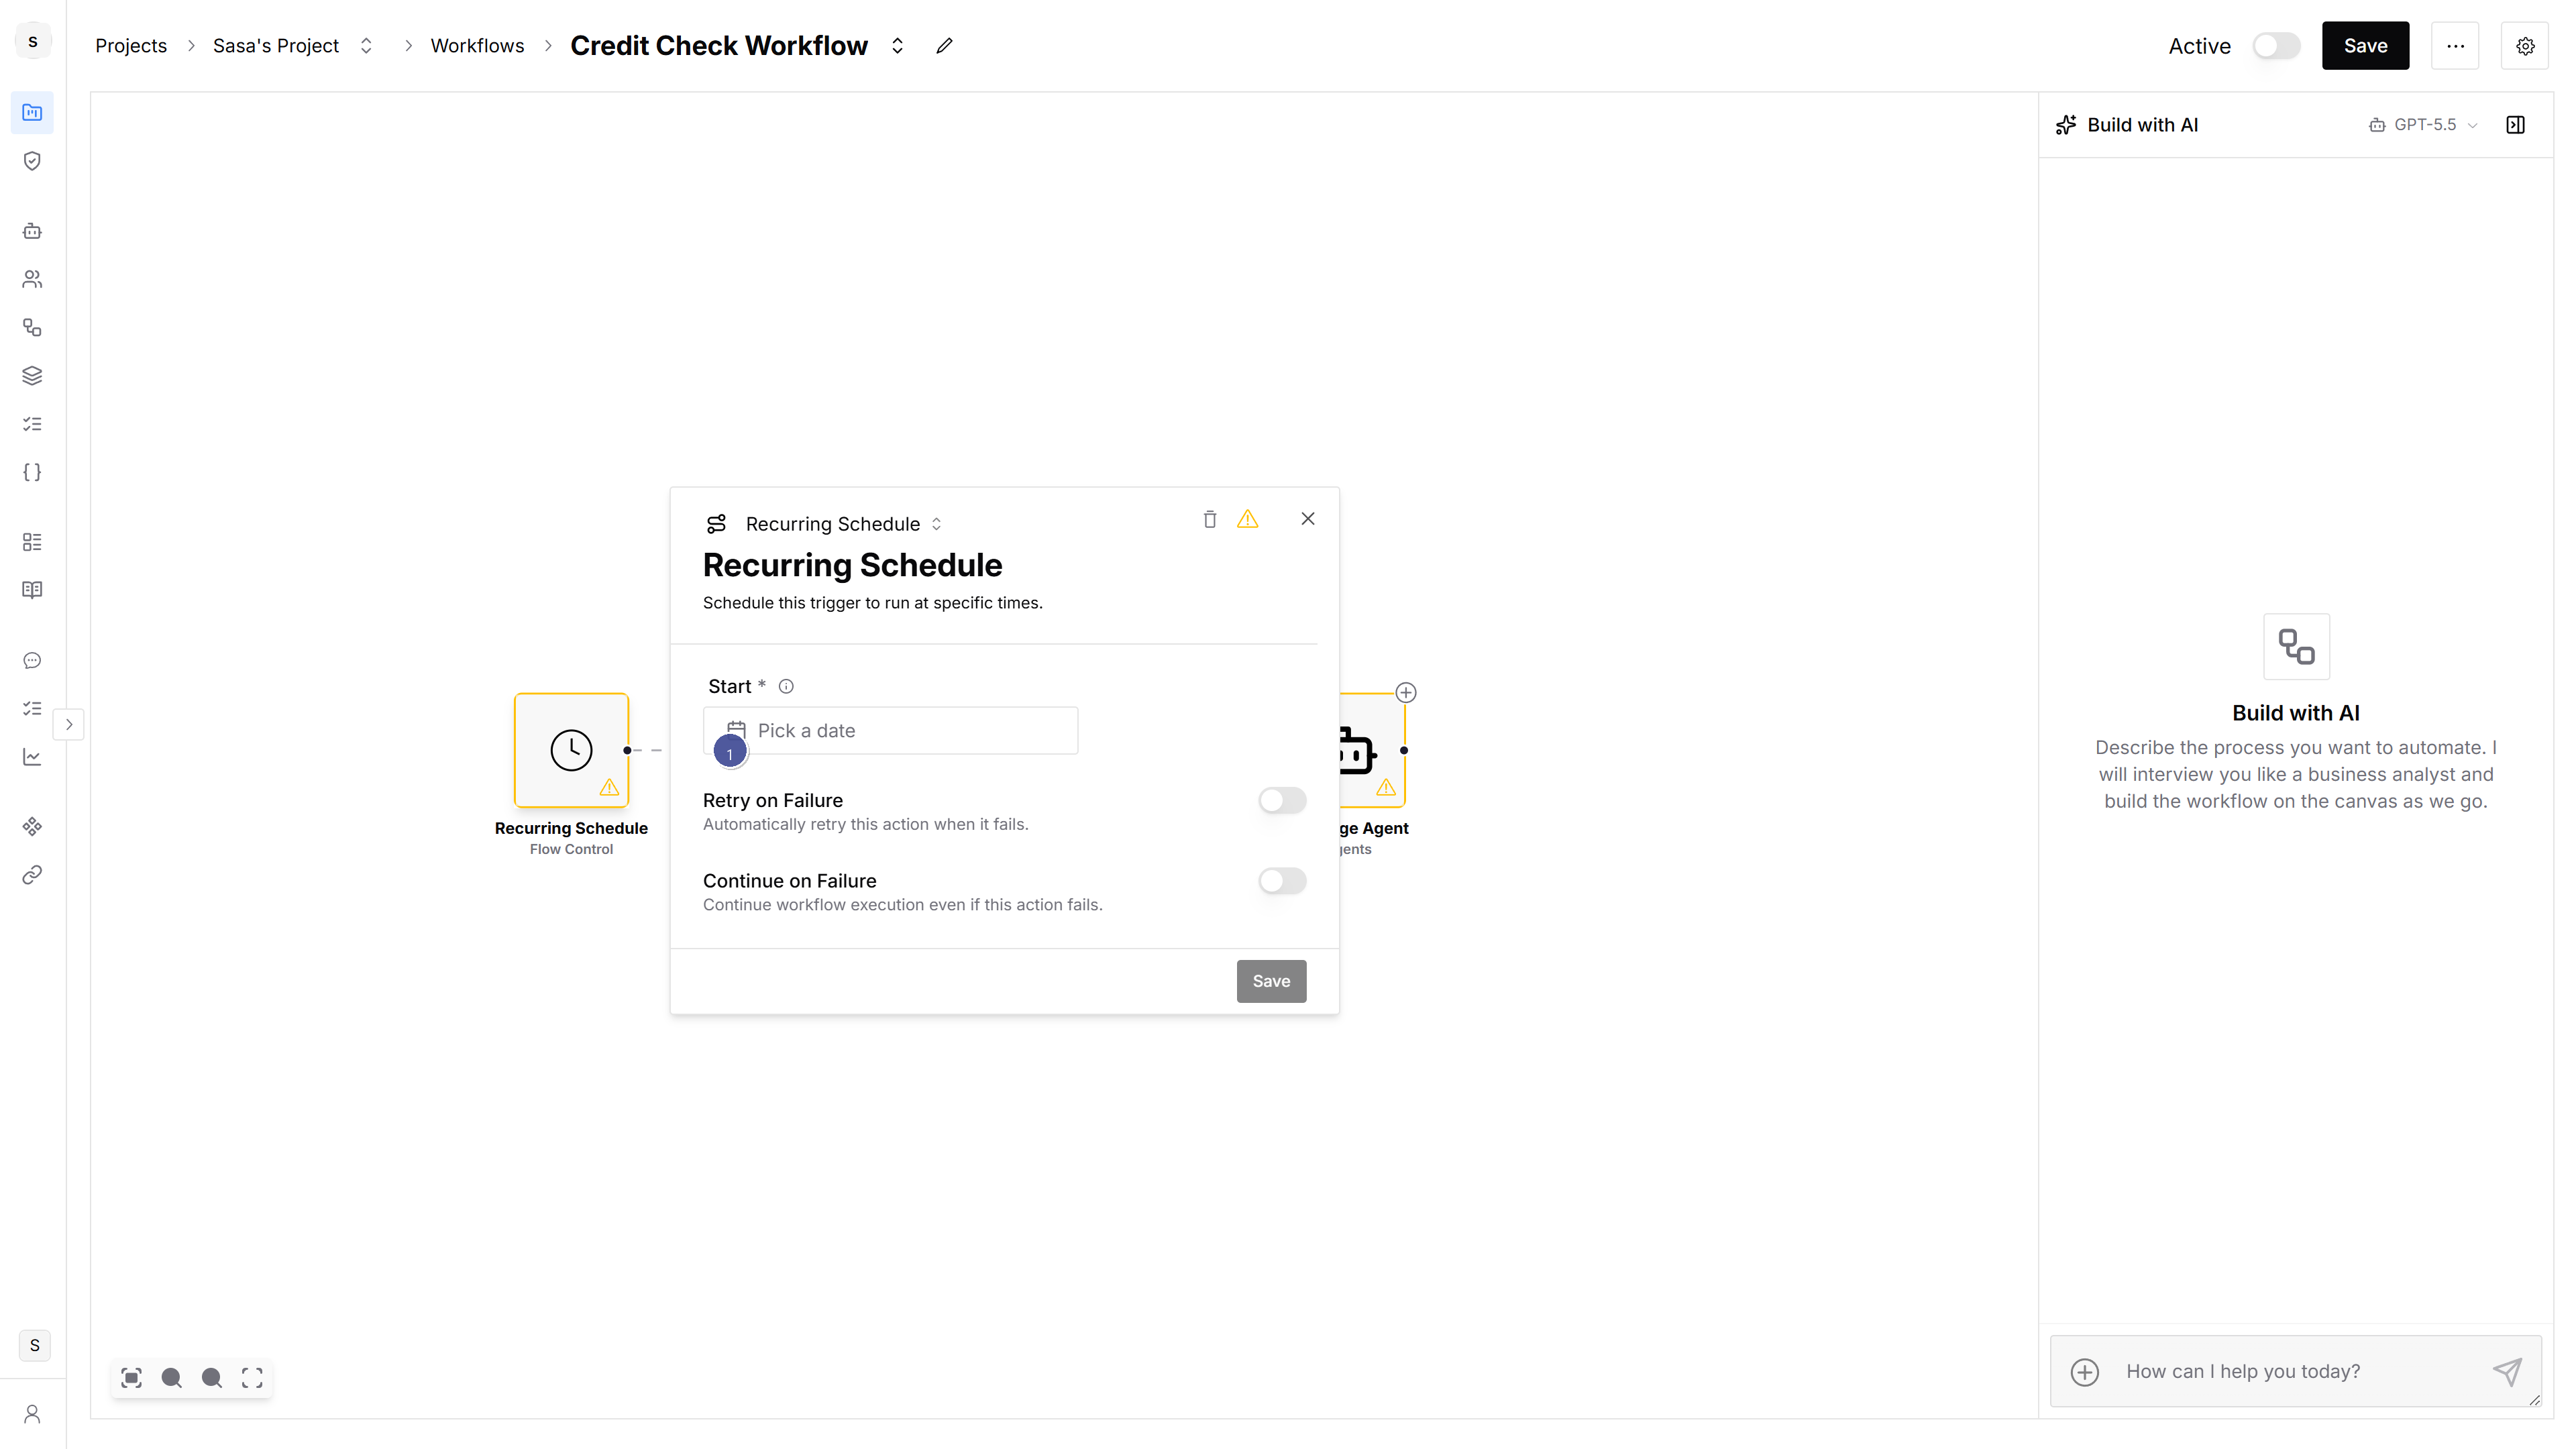Enable Continue on Failure
2576x1449 pixels.
pos(1283,881)
